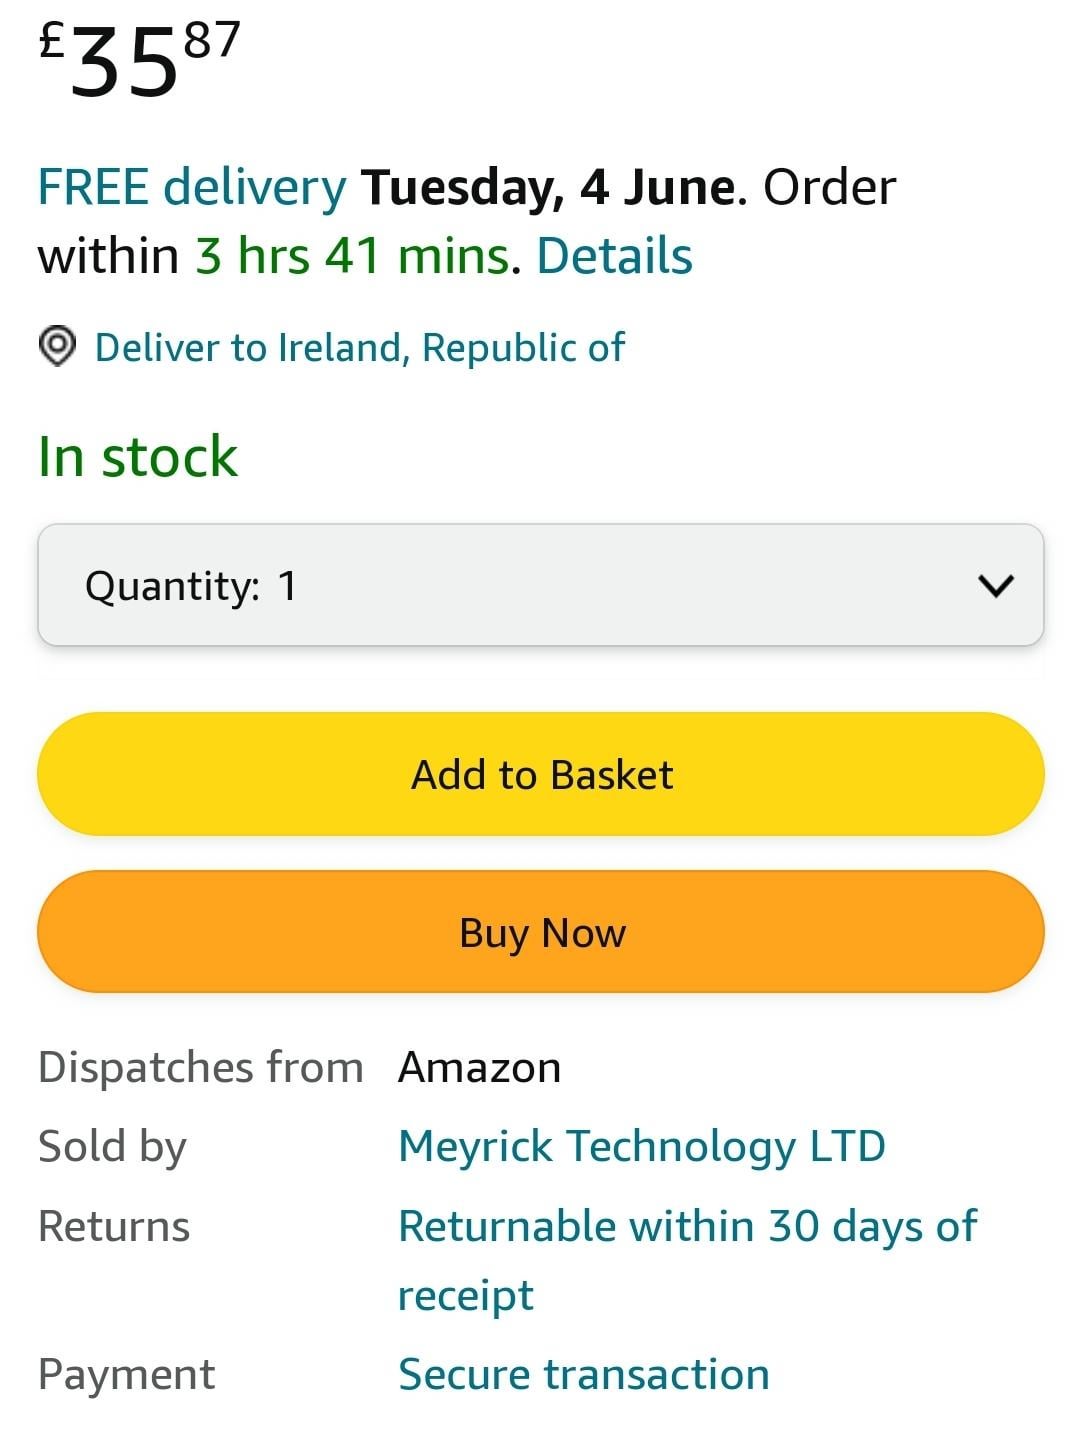Screen dimensions: 1080x1456
Task: Click the delivery location pin icon
Action: (57, 347)
